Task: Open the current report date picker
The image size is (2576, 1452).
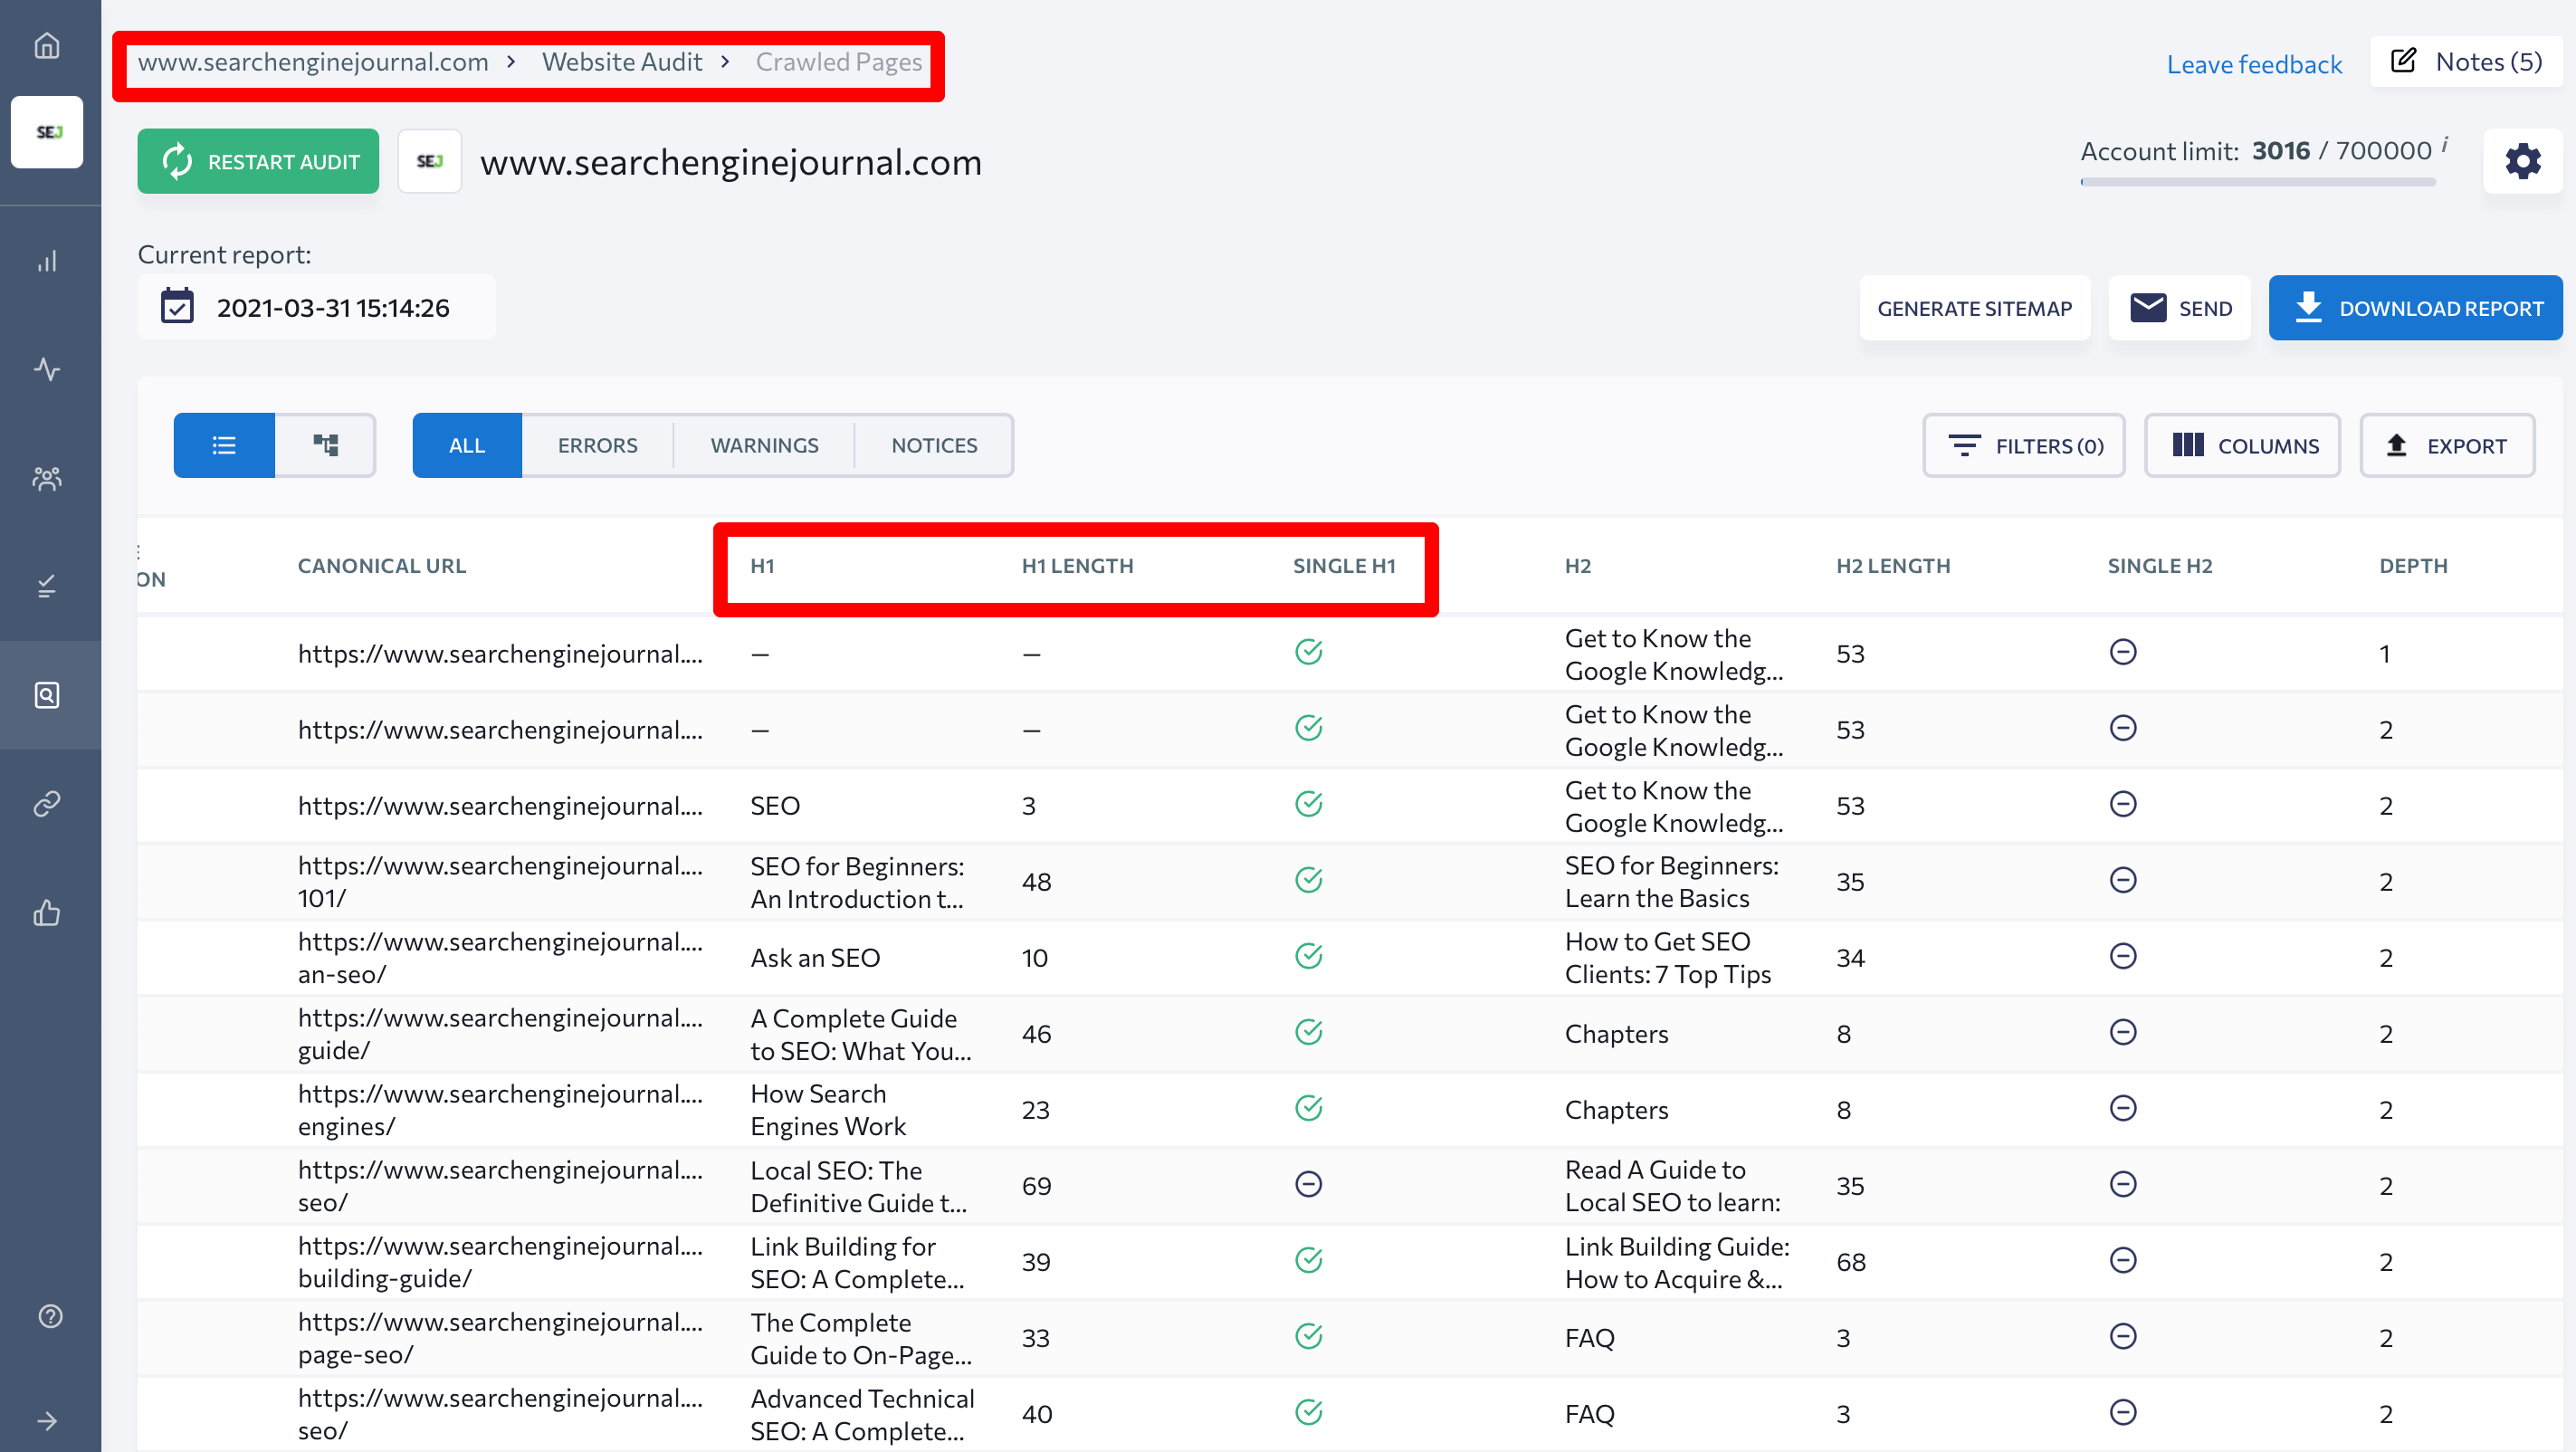Action: tap(316, 307)
